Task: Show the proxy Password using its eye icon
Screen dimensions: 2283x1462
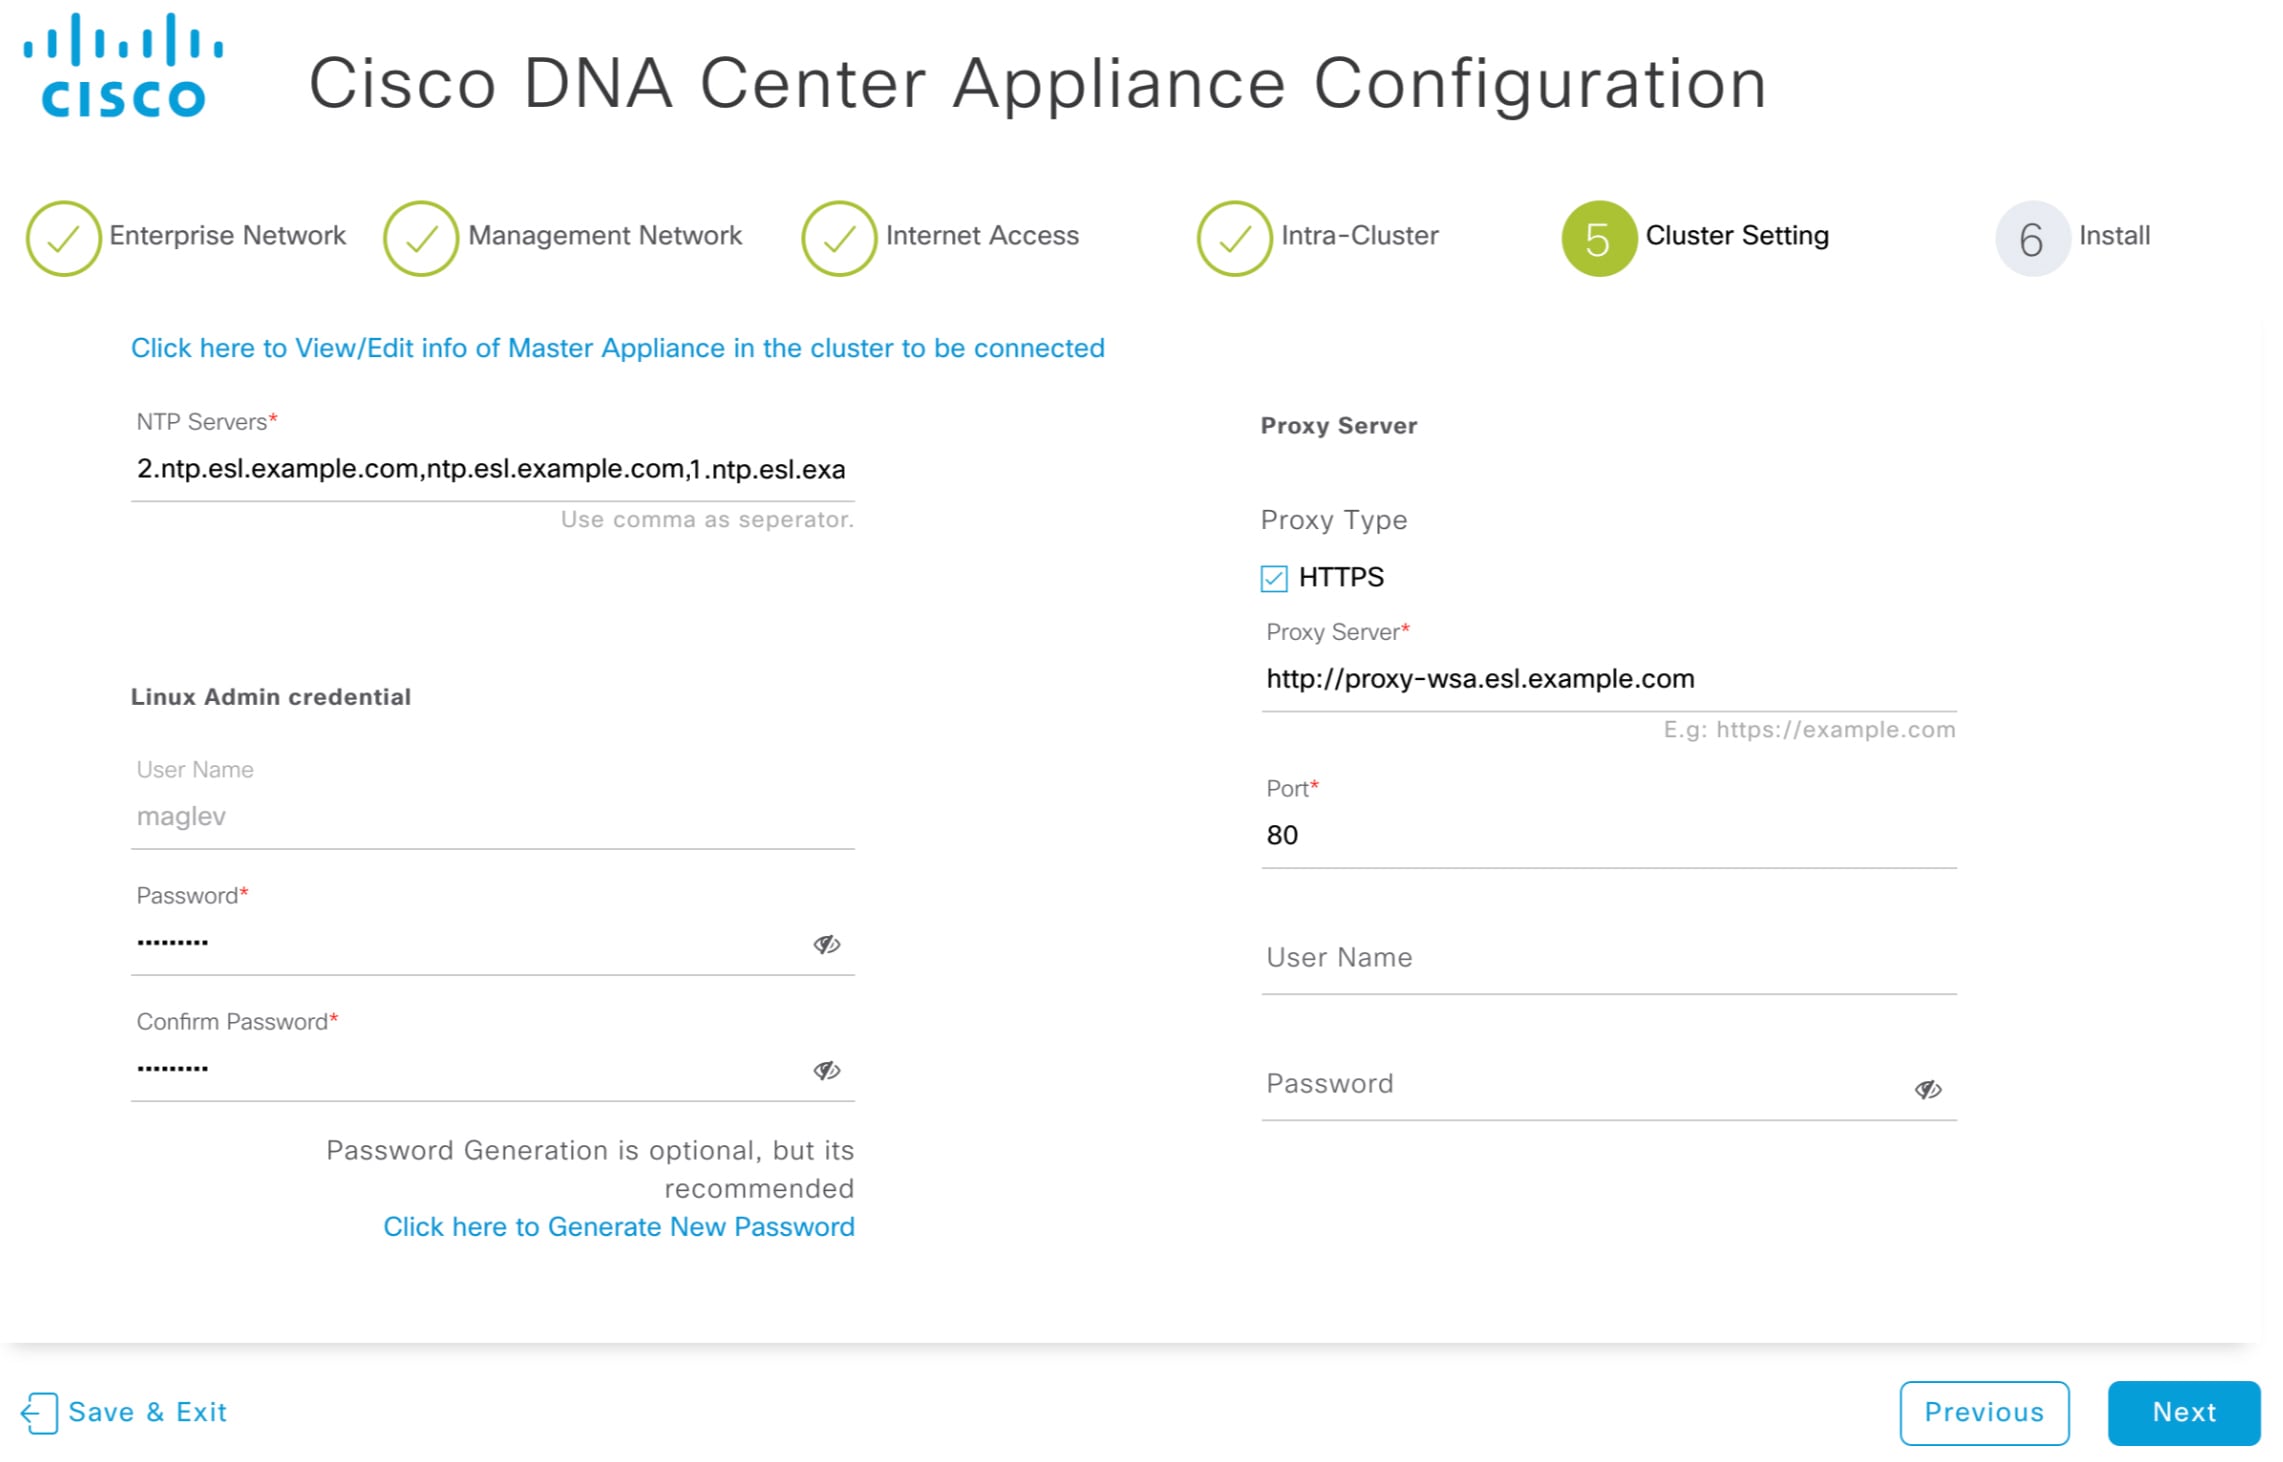Action: [x=1928, y=1089]
